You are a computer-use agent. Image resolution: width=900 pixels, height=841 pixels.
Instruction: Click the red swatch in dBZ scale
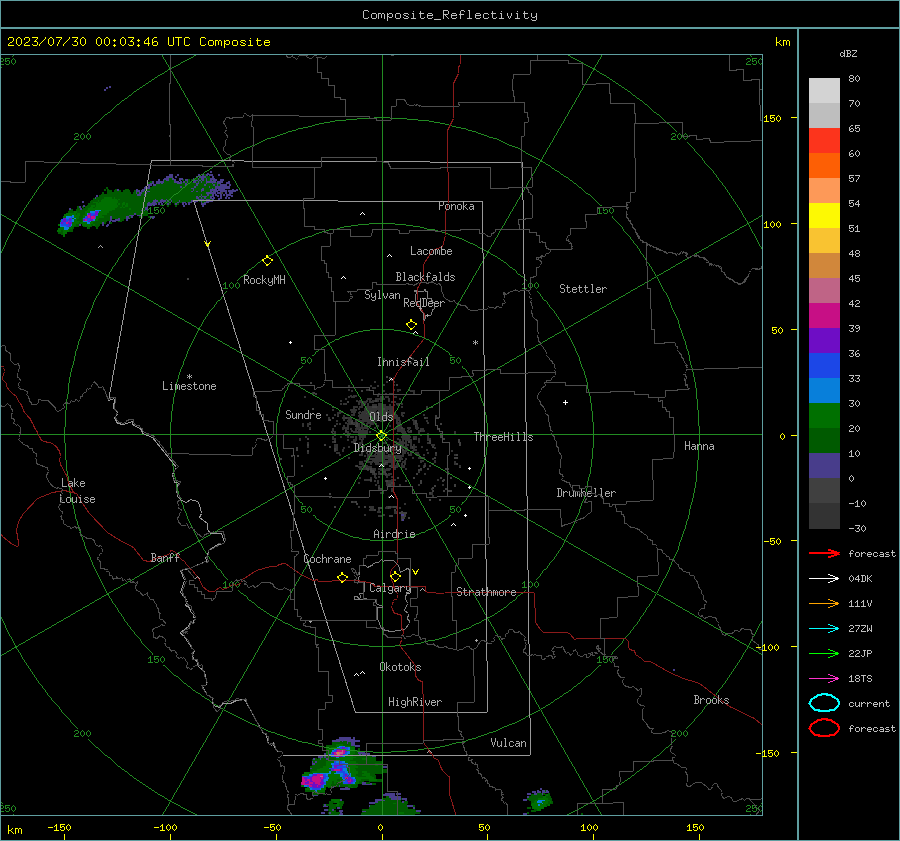(824, 140)
